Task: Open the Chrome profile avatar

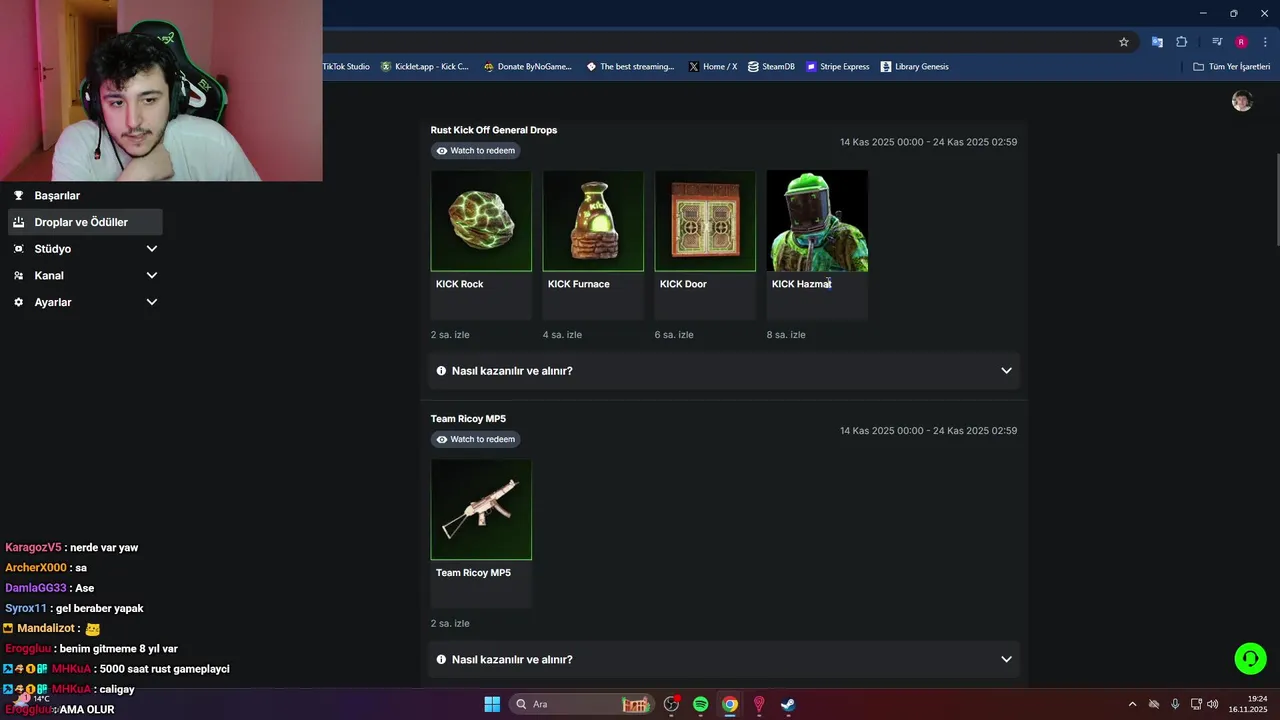Action: pos(1241,42)
